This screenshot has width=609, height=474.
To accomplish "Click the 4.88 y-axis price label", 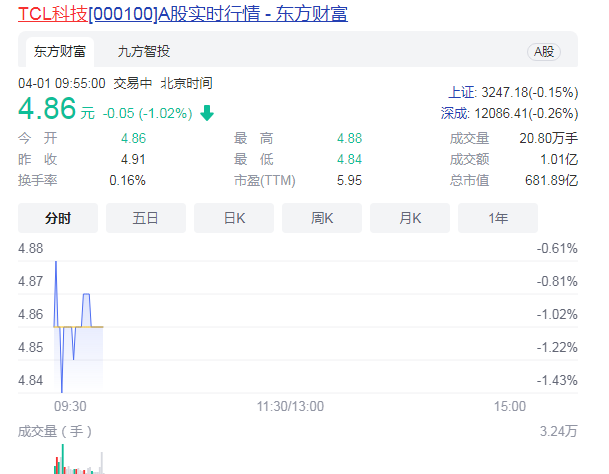I will (x=31, y=248).
